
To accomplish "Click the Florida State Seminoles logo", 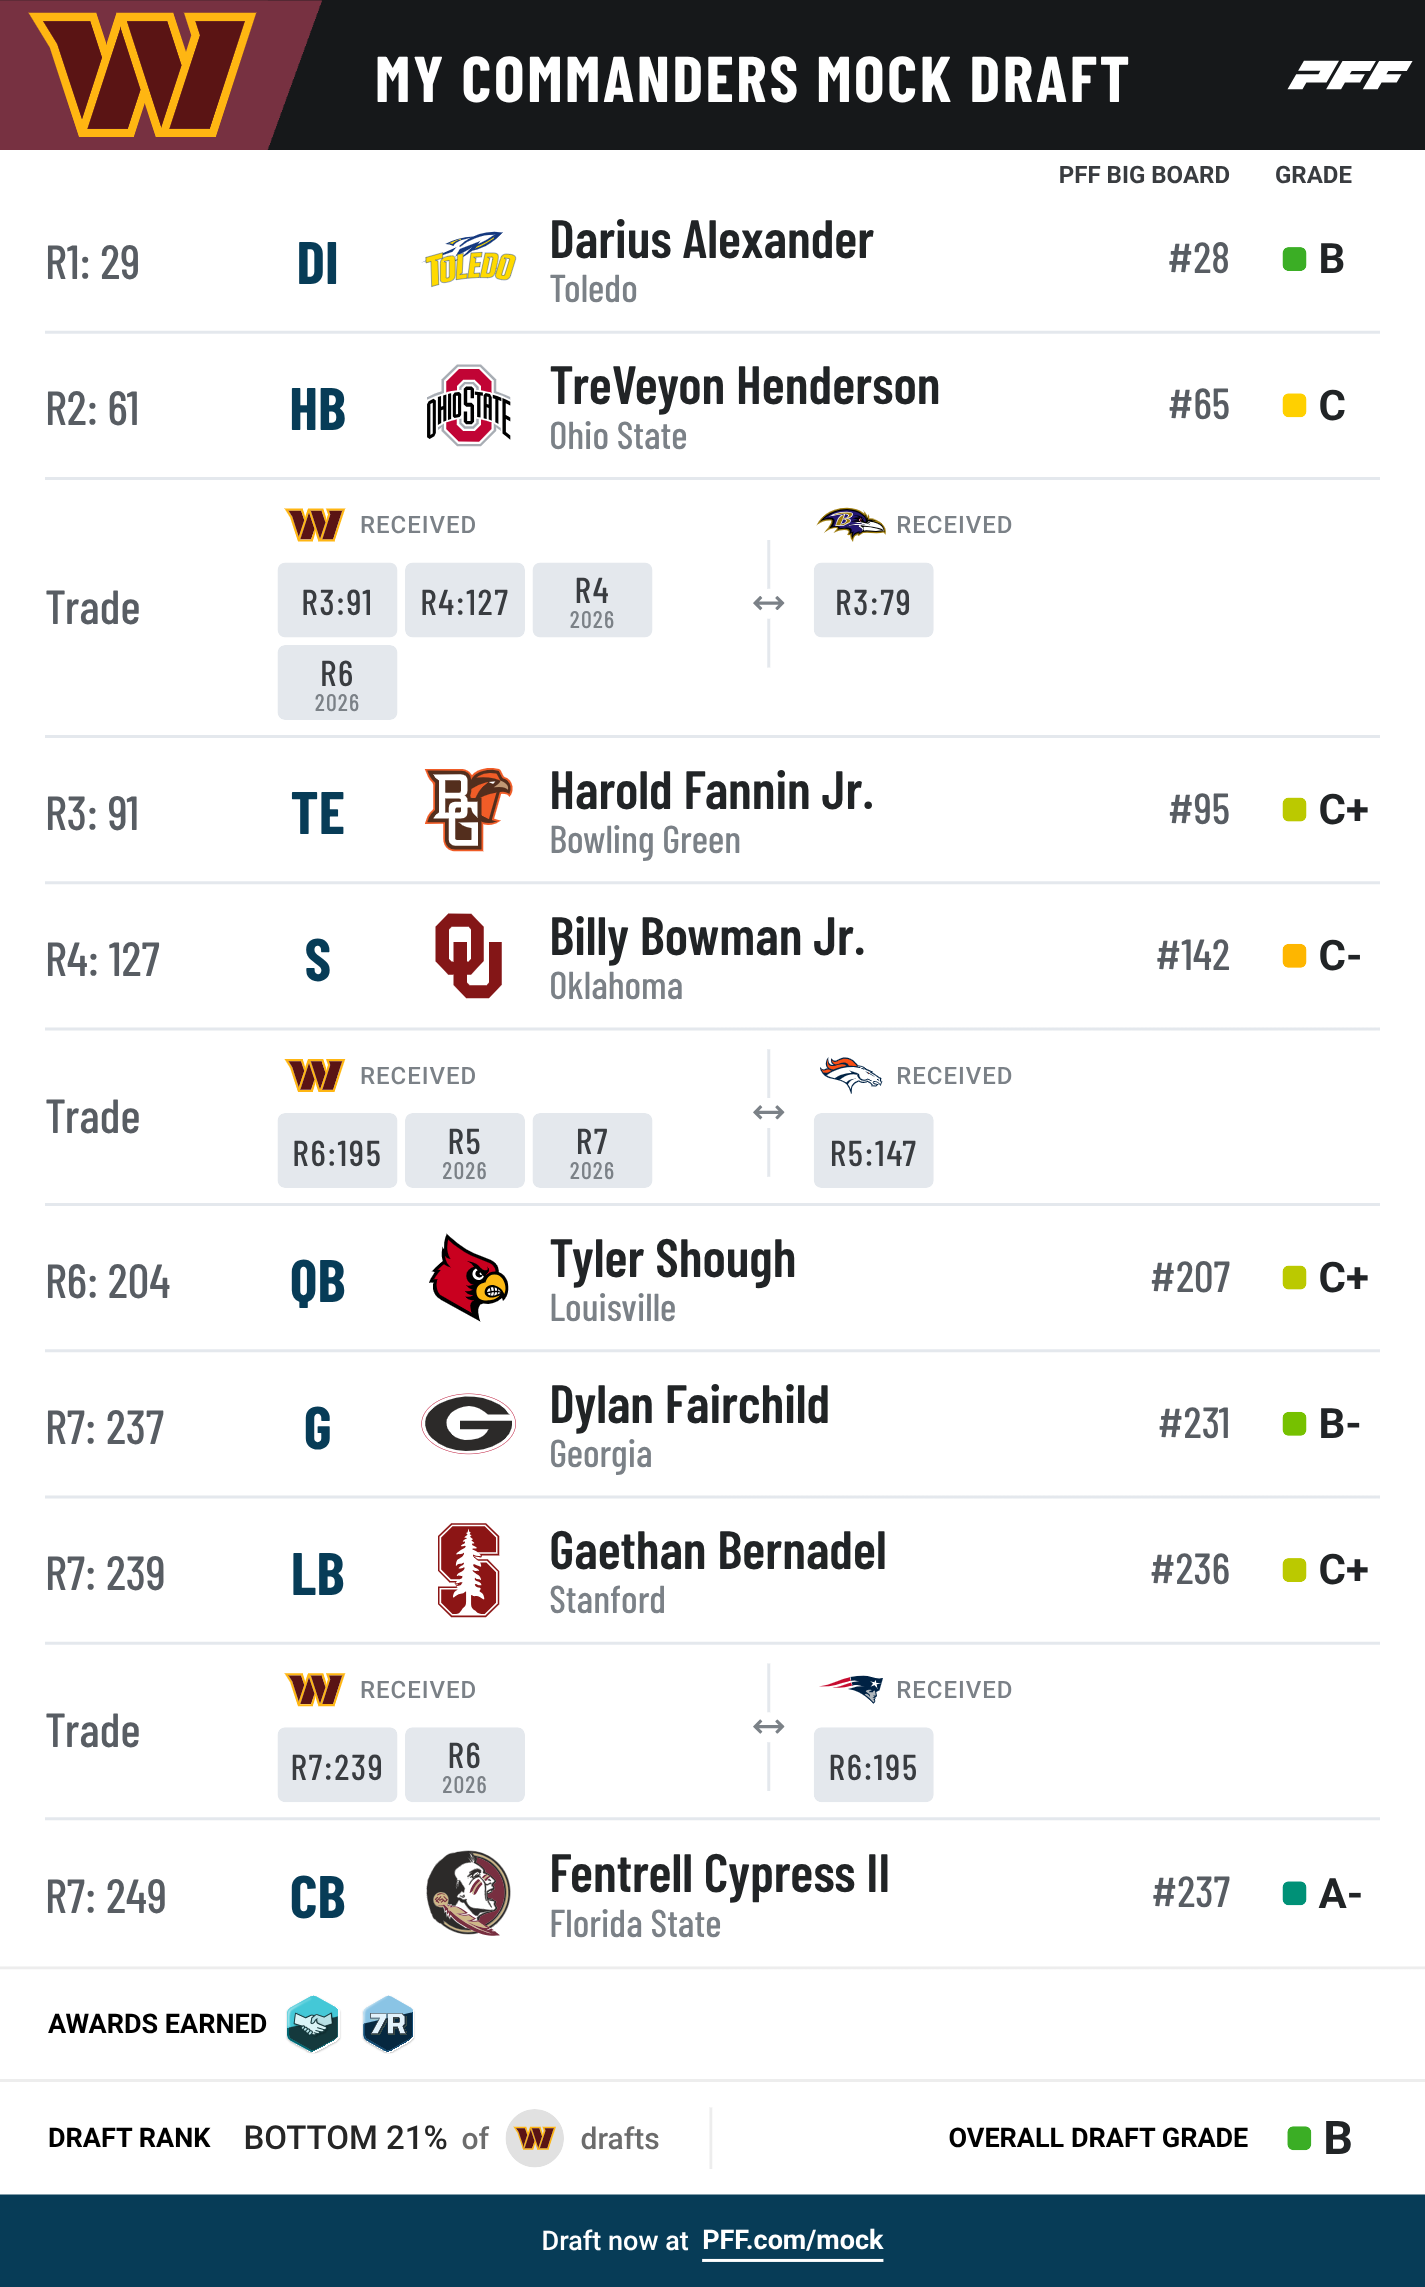I will 469,1892.
